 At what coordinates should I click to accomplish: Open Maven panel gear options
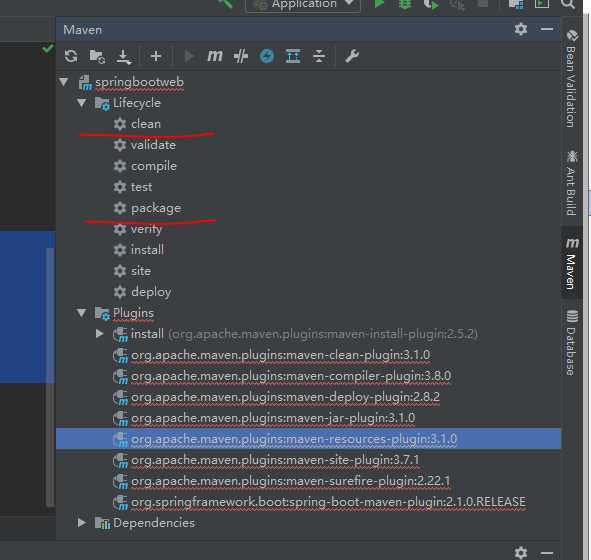(x=521, y=29)
